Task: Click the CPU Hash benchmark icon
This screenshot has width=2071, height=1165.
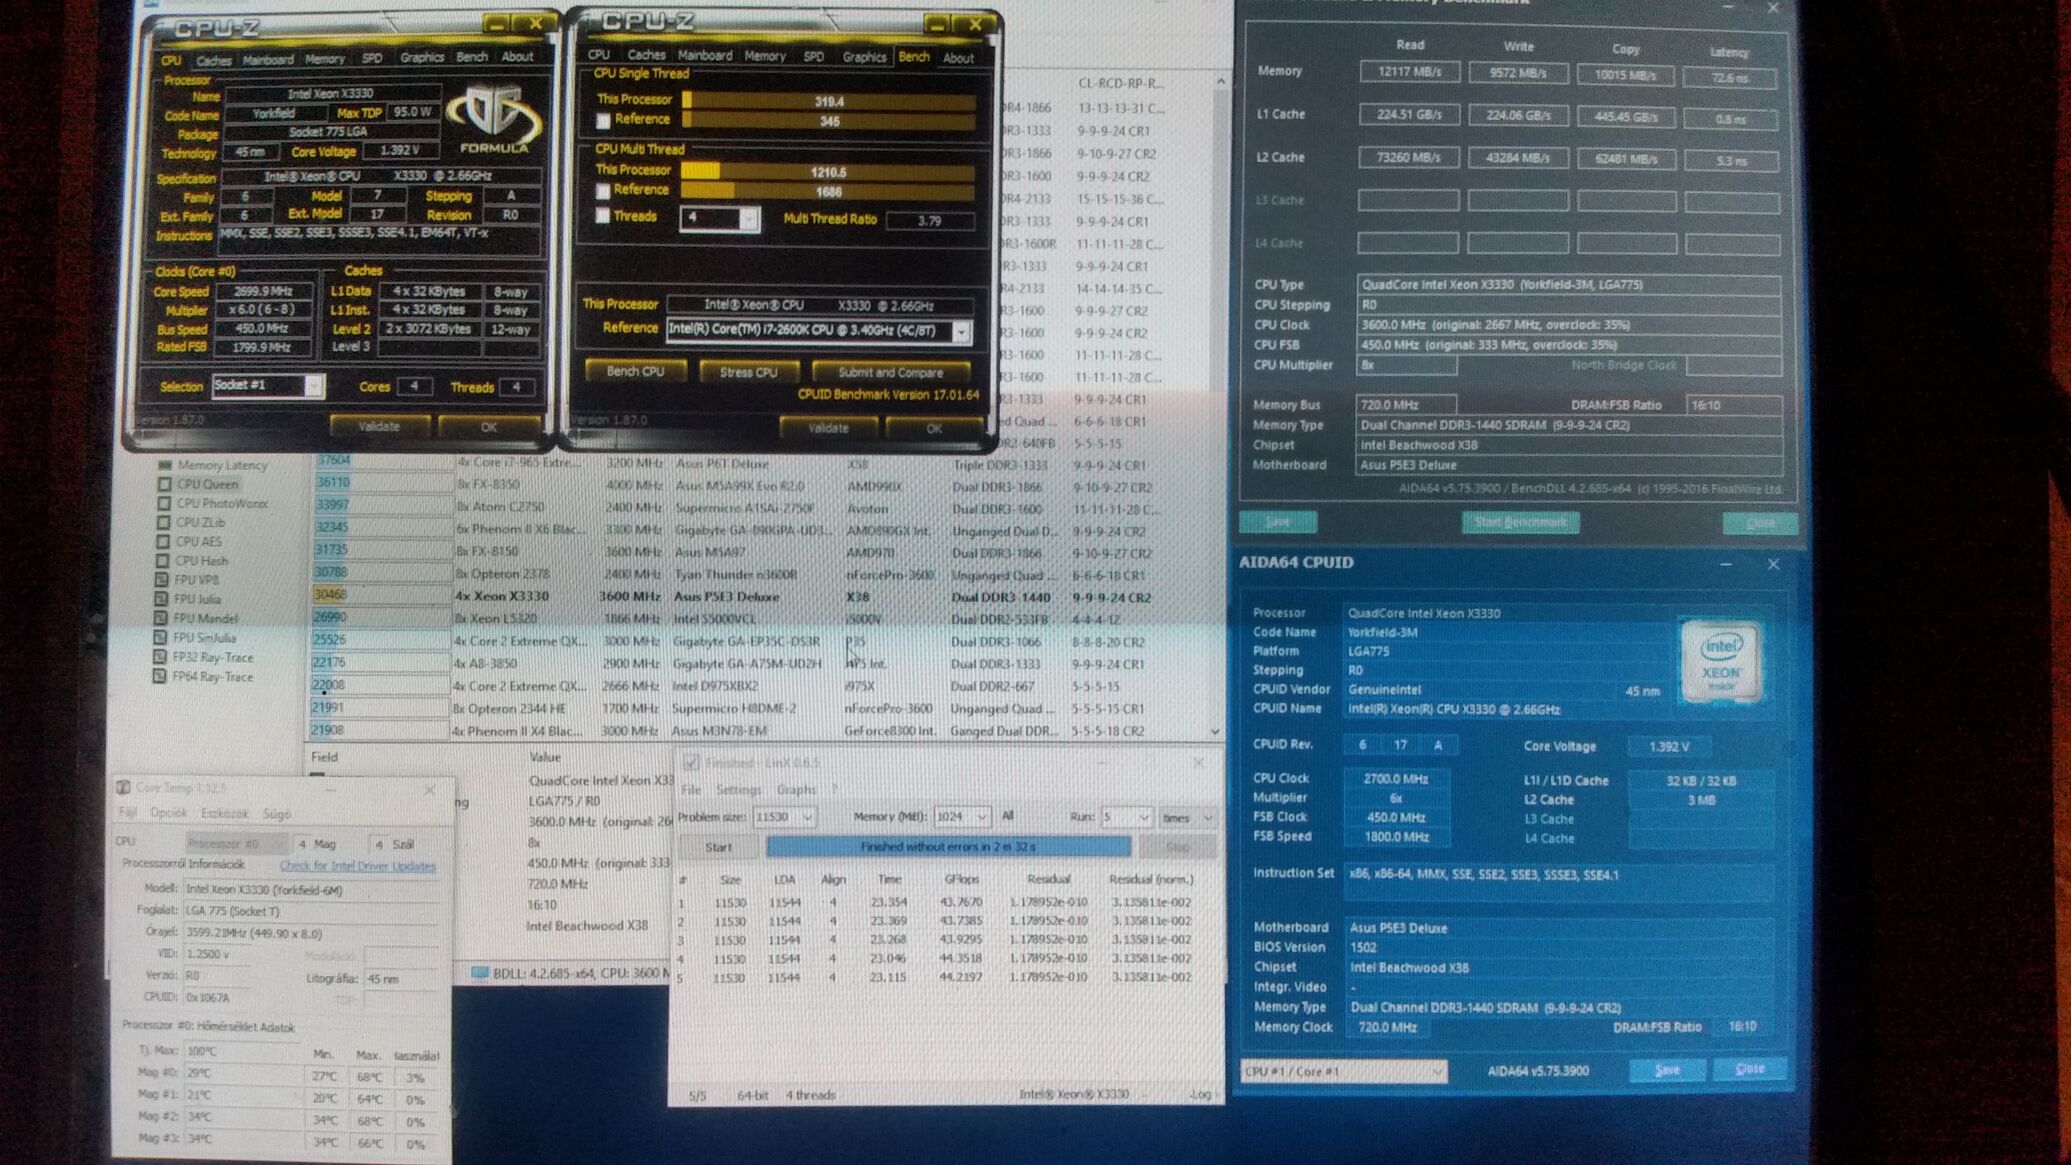Action: 162,561
